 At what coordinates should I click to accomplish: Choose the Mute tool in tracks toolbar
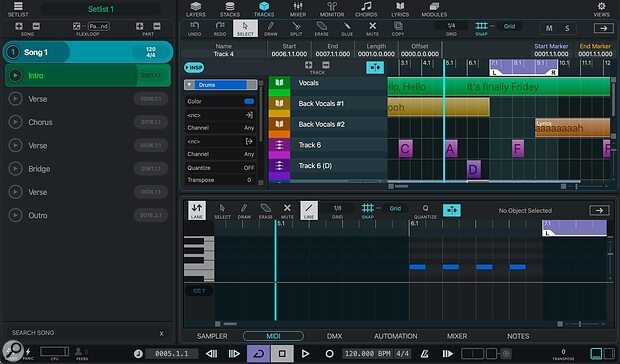(372, 28)
